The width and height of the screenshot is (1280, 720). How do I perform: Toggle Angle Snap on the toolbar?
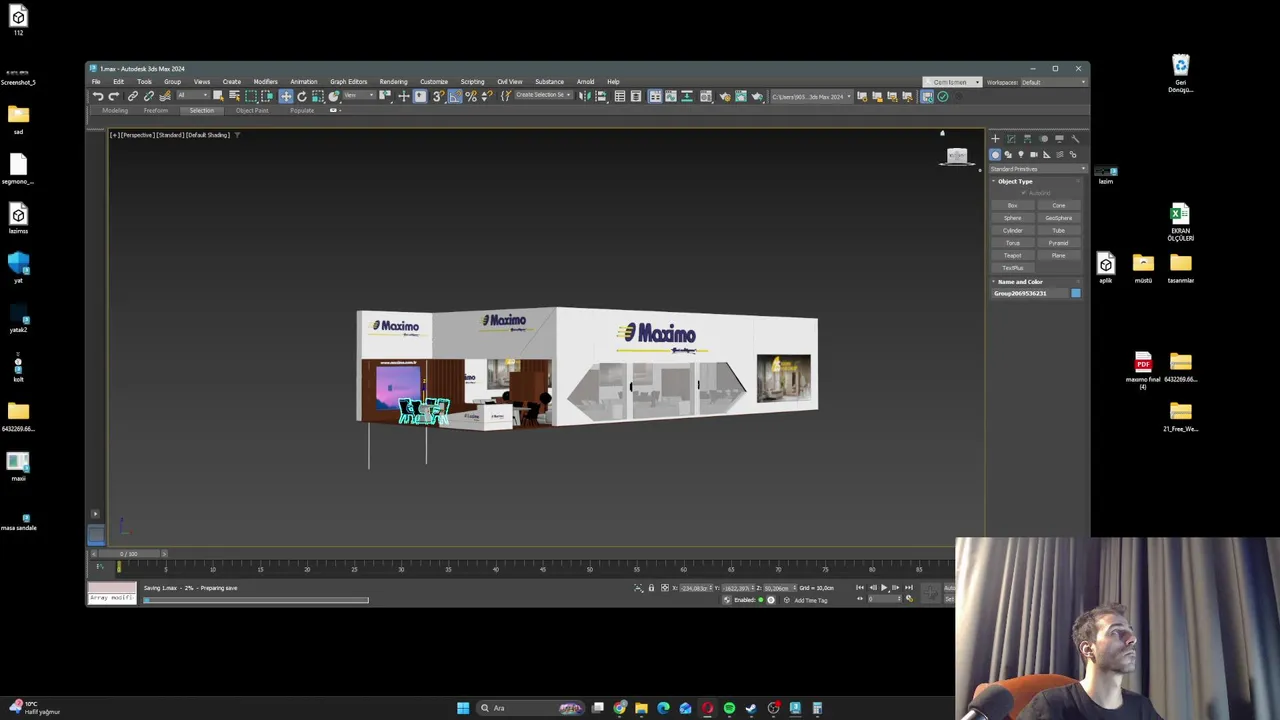pyautogui.click(x=454, y=96)
